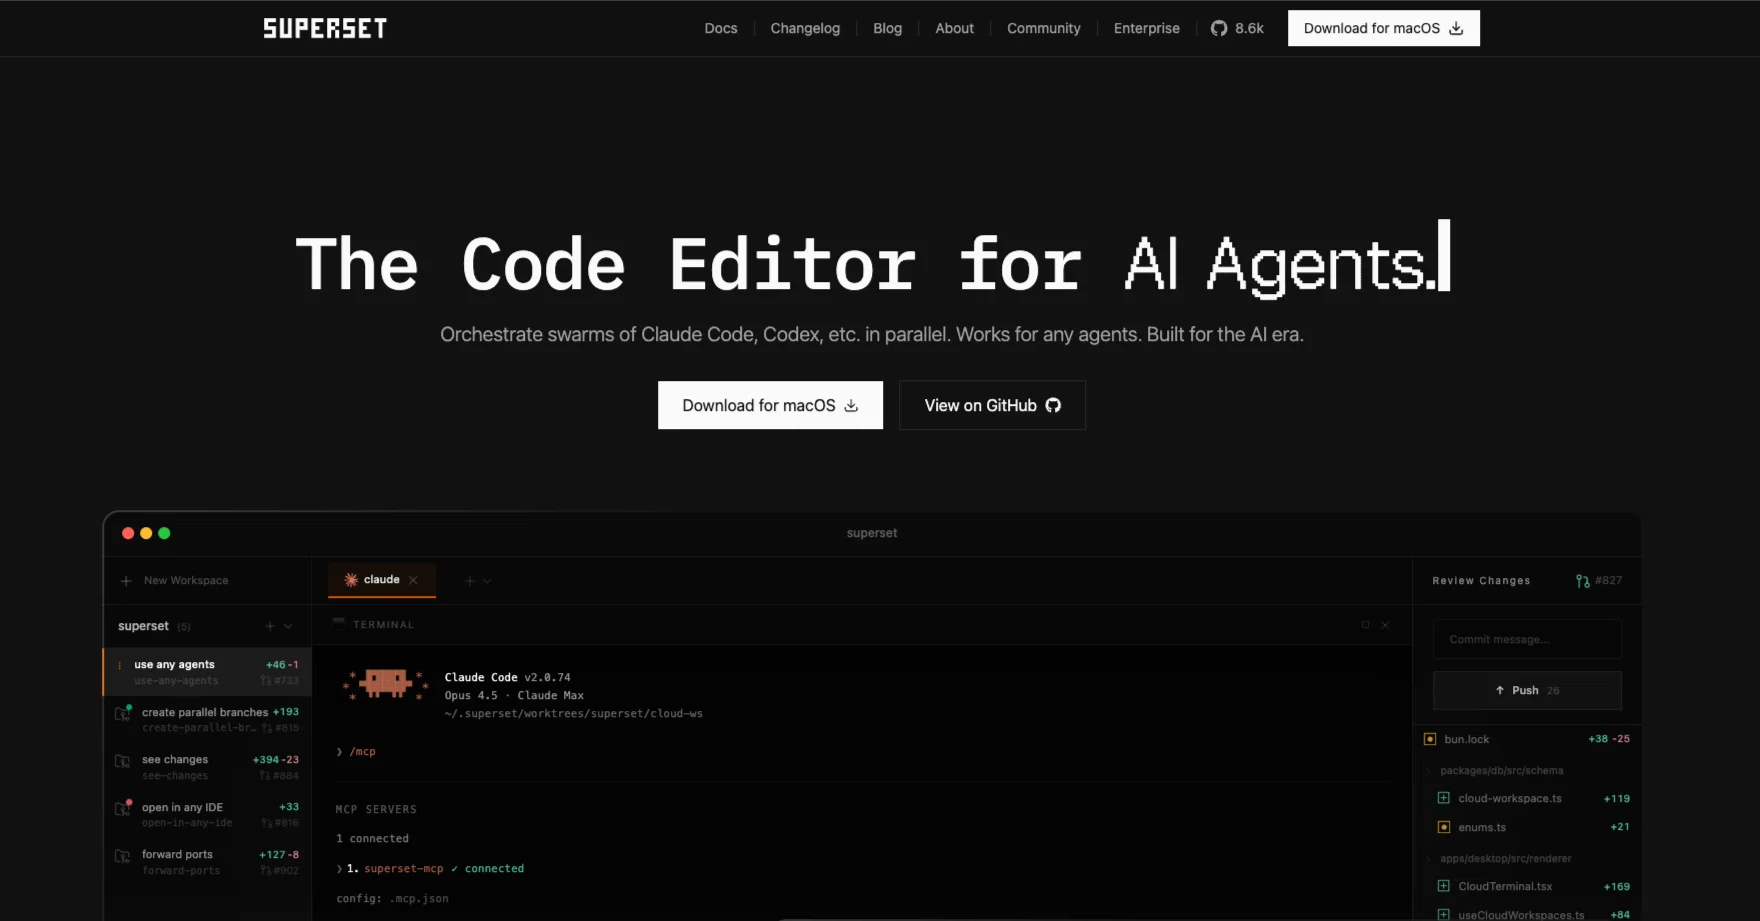Close the terminal pane with the X
The height and width of the screenshot is (921, 1760).
[1385, 625]
